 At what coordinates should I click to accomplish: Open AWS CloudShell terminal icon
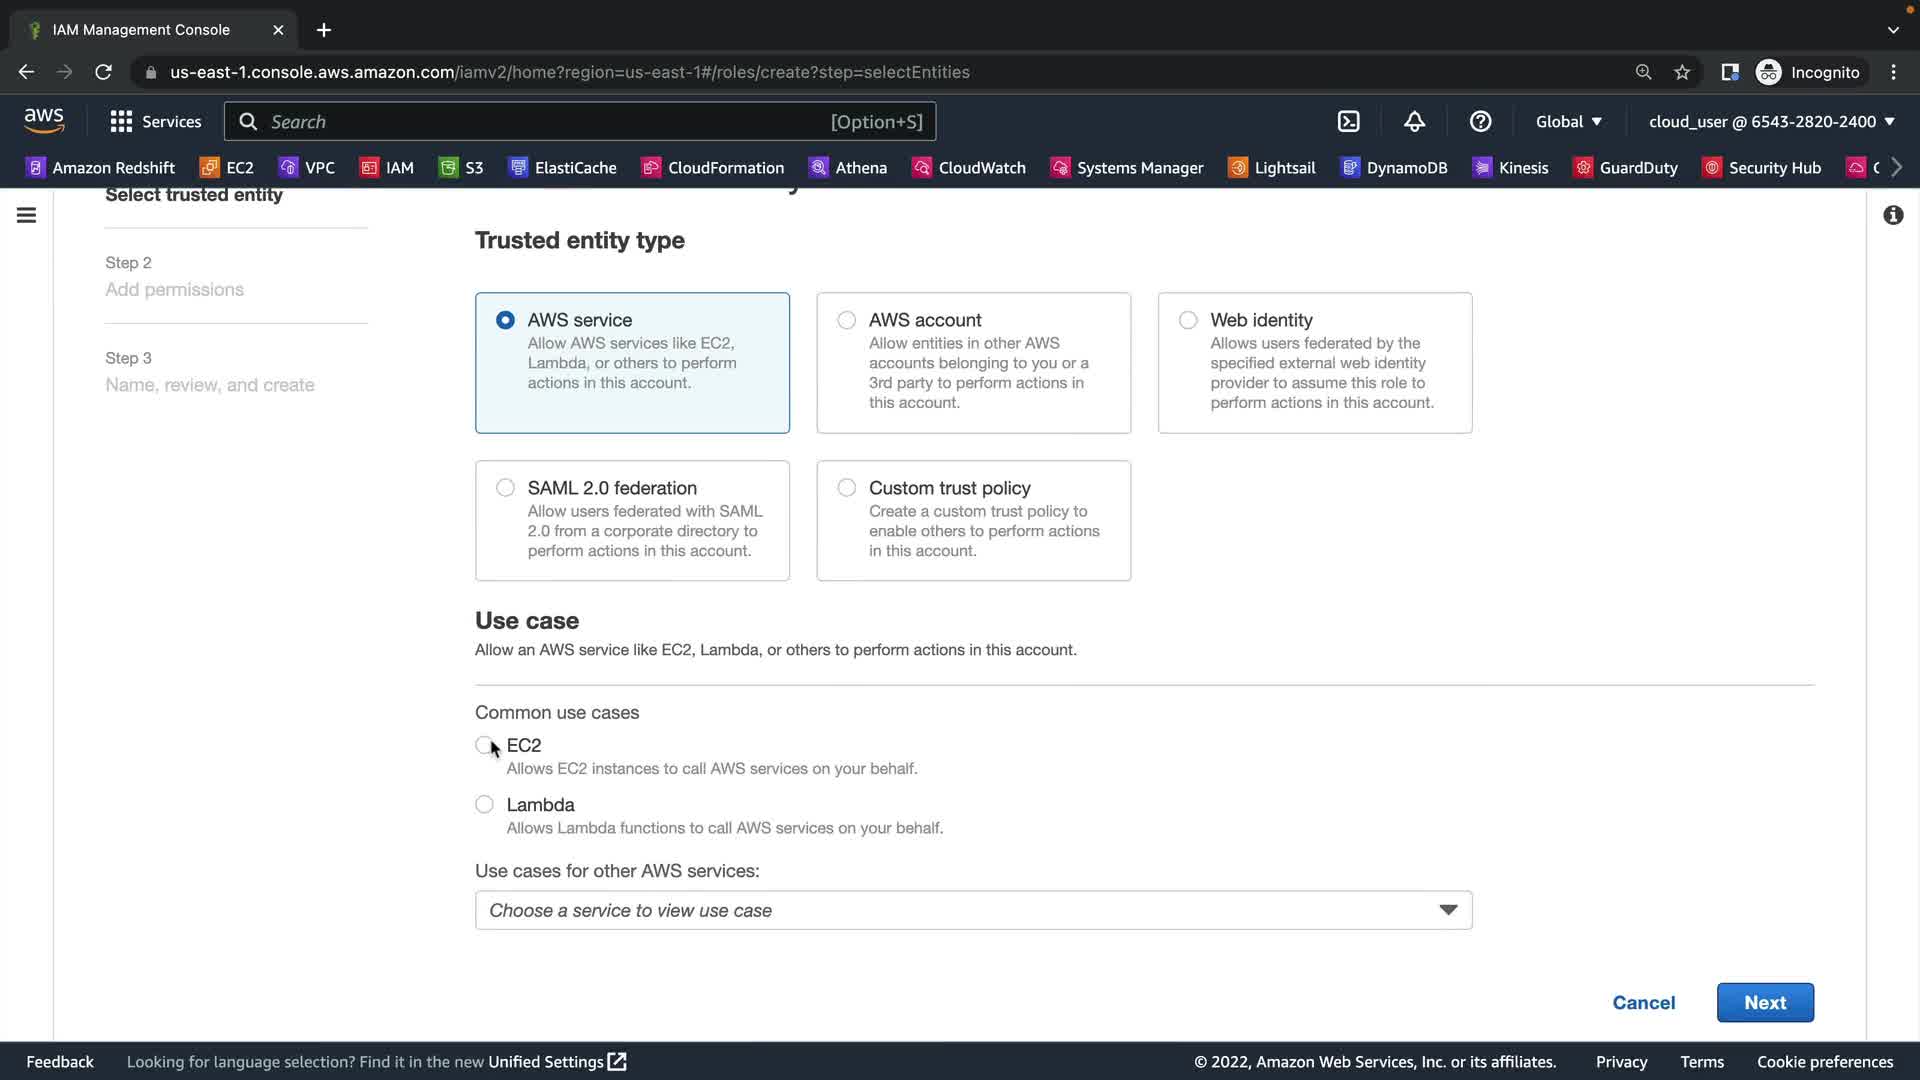(1348, 121)
